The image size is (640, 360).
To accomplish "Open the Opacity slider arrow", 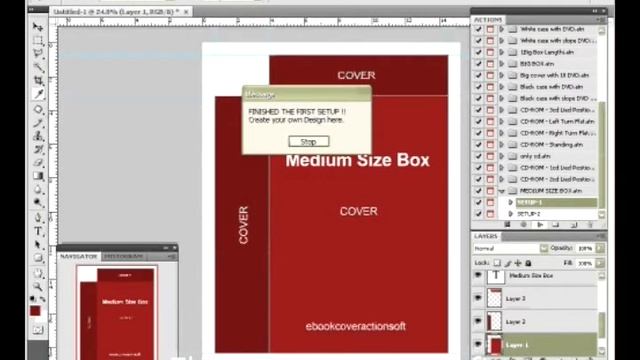I will tap(600, 248).
